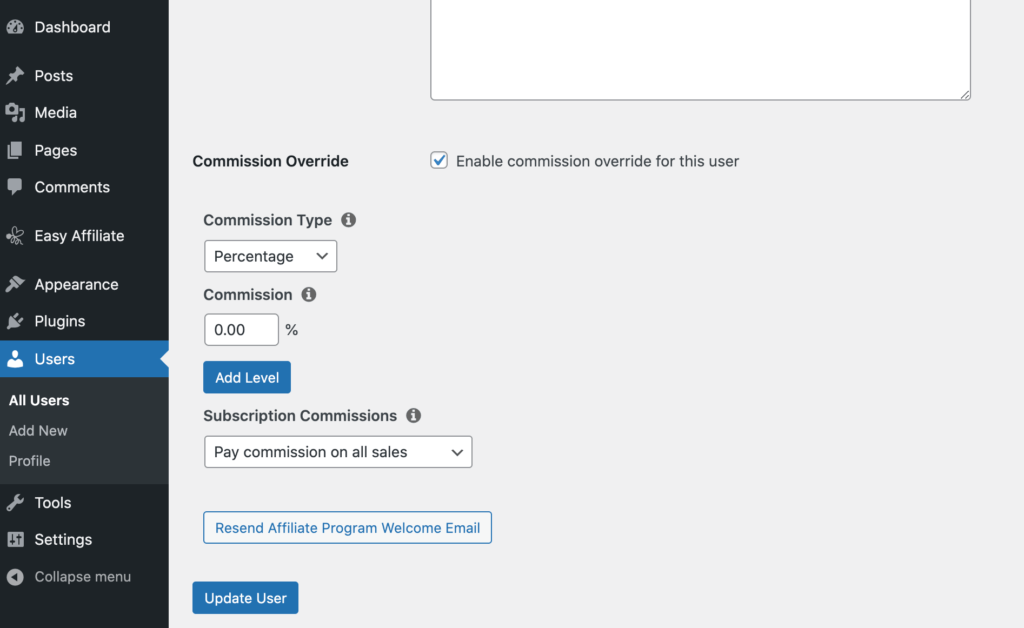
Task: Open Settings from the sidebar icon
Action: tap(15, 539)
